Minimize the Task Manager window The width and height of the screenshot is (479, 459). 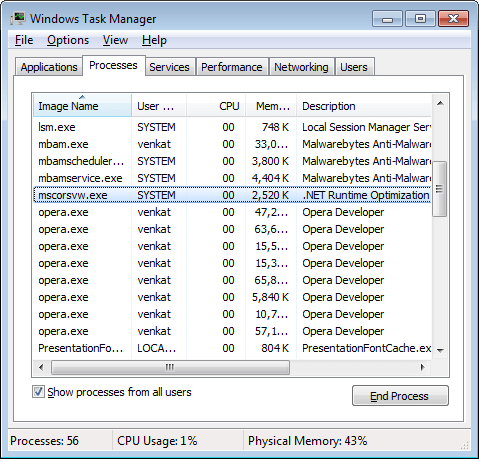[x=387, y=19]
